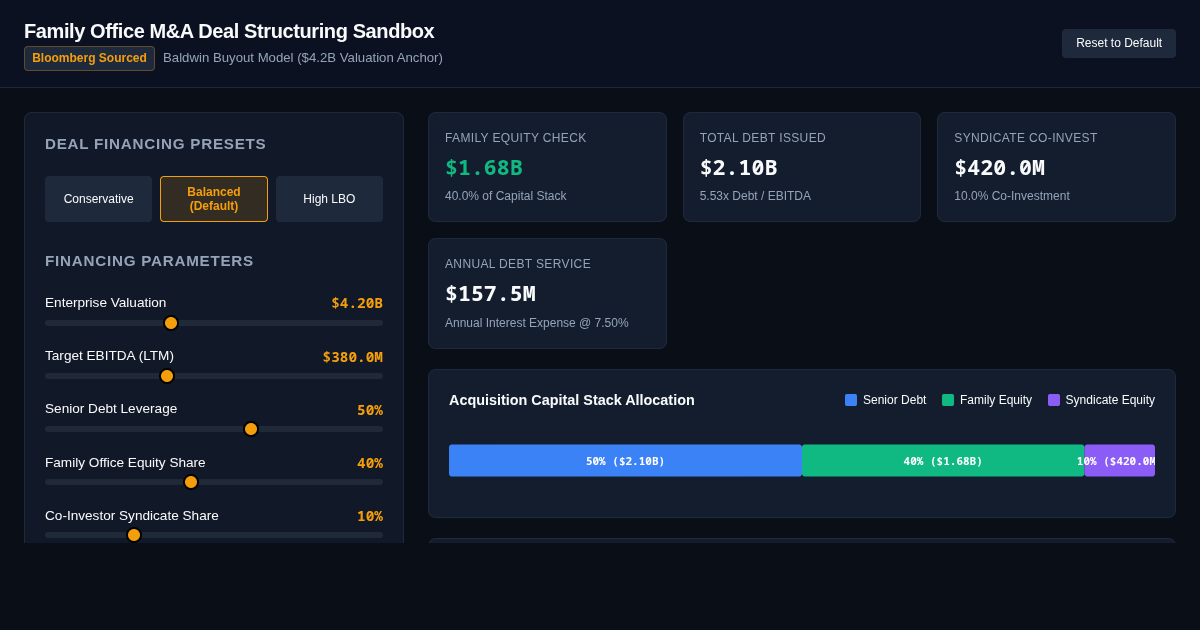
Task: Click the Baldwin Buyout Model subtitle
Action: click(303, 58)
